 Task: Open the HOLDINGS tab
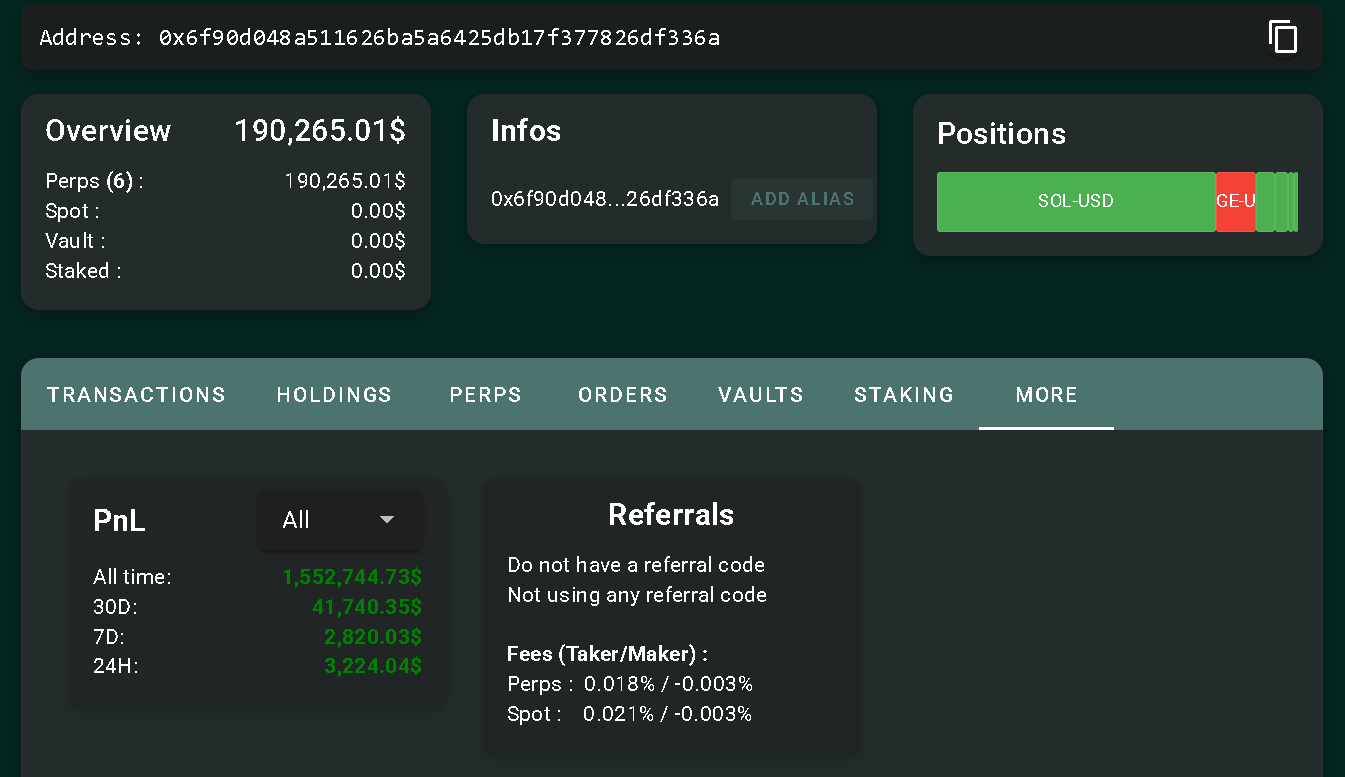coord(334,395)
